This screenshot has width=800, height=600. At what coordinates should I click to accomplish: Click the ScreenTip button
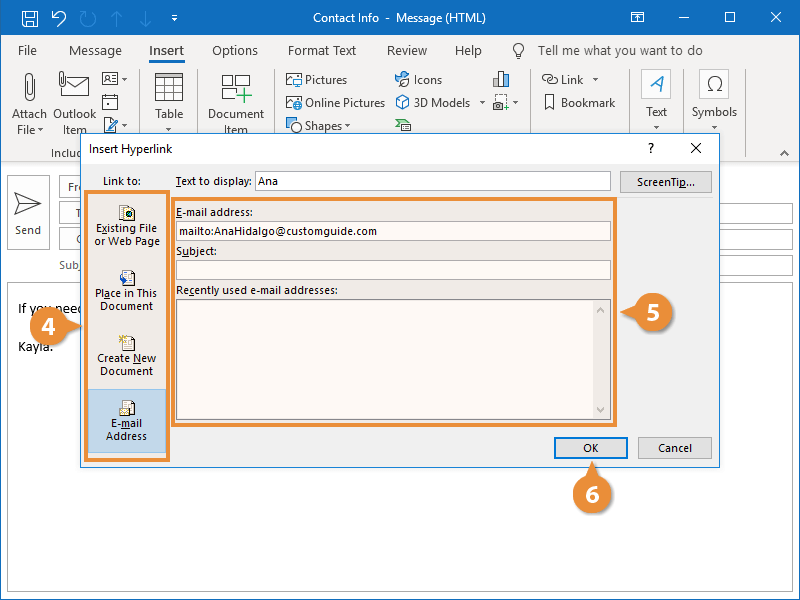(665, 182)
